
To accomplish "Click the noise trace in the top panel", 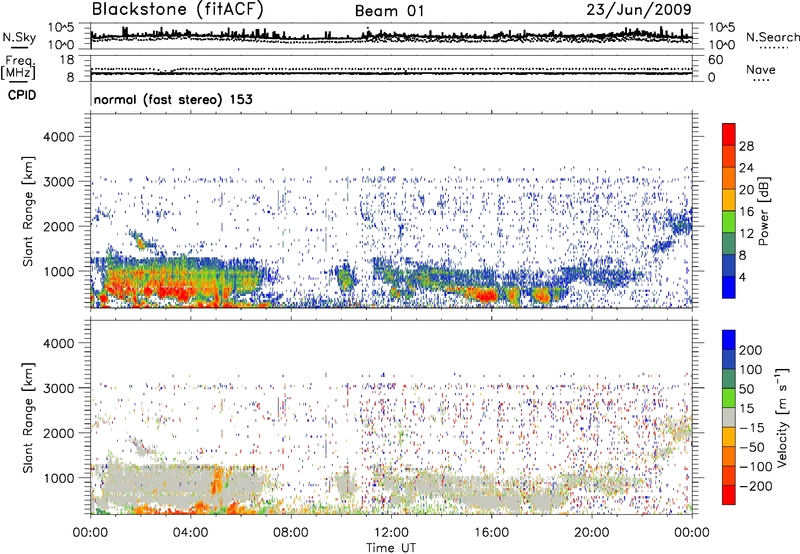I will pos(391,36).
